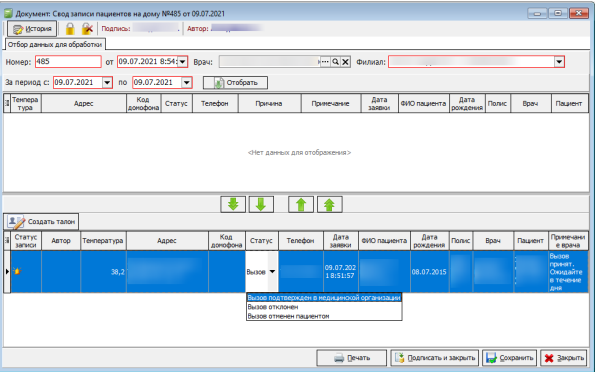The width and height of the screenshot is (595, 372).
Task: Choose 'Вызов отменен пациентом' option
Action: pyautogui.click(x=288, y=316)
